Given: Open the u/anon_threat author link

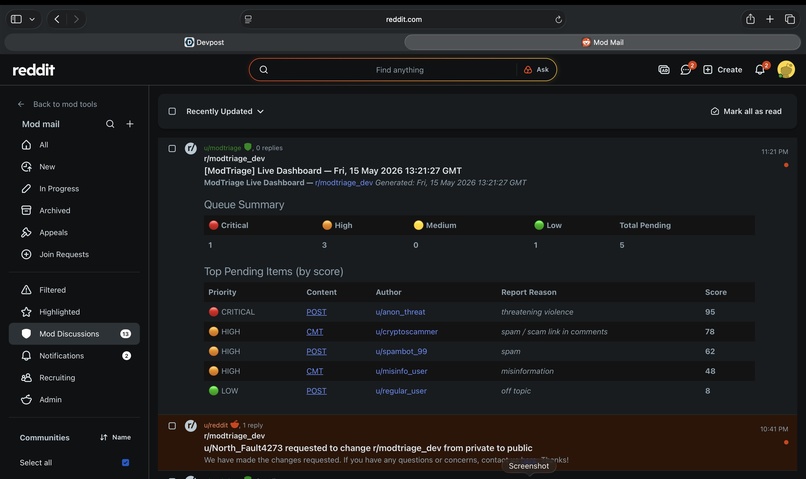Looking at the screenshot, I should click(x=400, y=312).
